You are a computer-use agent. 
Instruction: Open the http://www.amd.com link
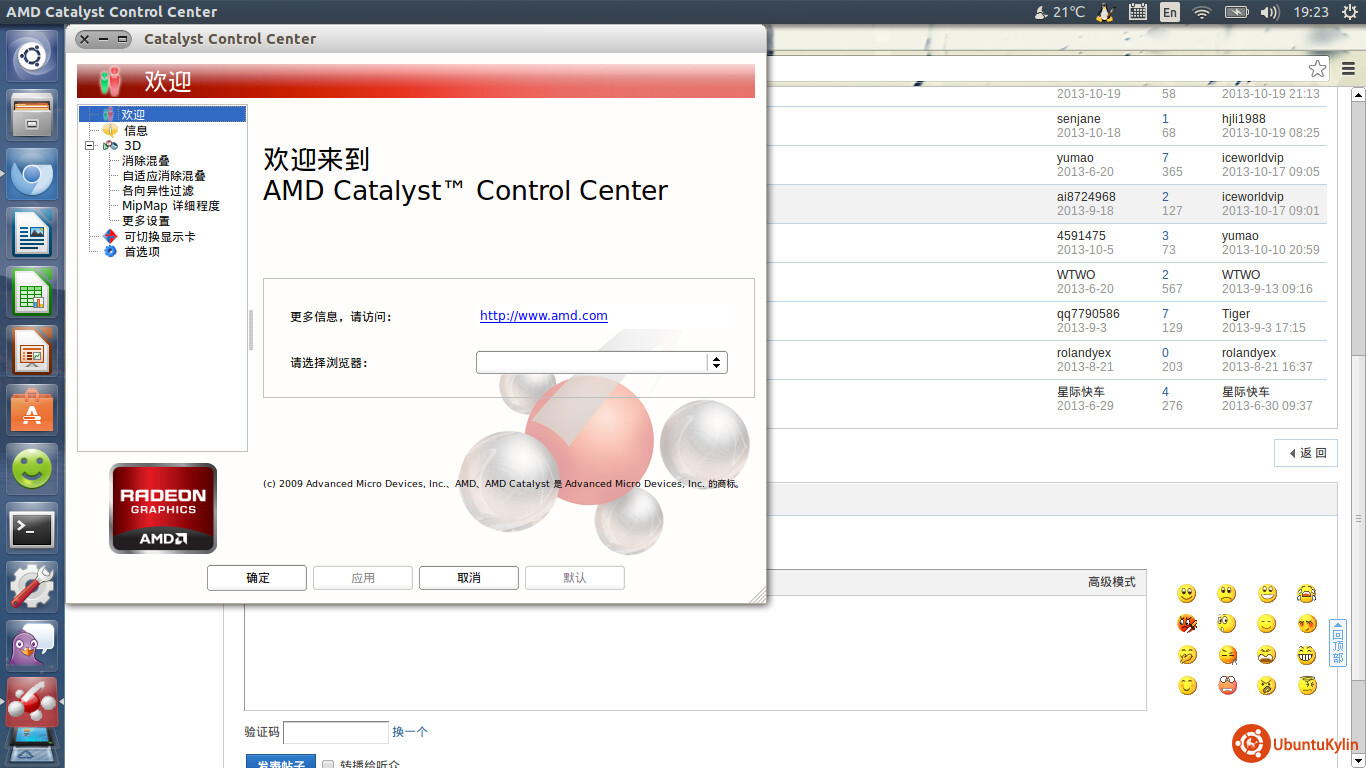coord(543,316)
